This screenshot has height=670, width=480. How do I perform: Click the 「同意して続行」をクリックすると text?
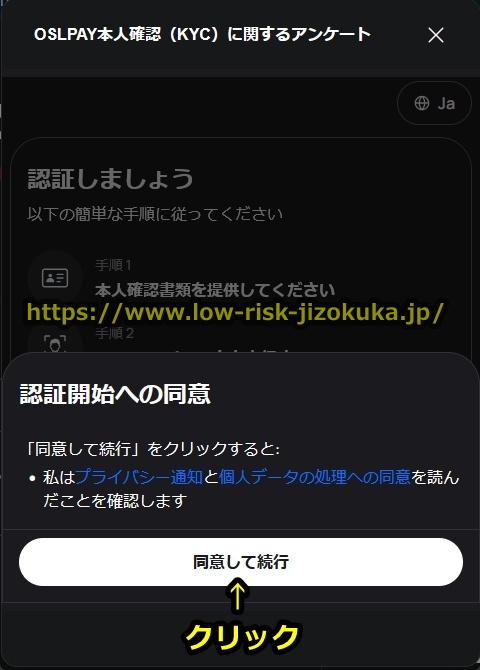tap(153, 449)
